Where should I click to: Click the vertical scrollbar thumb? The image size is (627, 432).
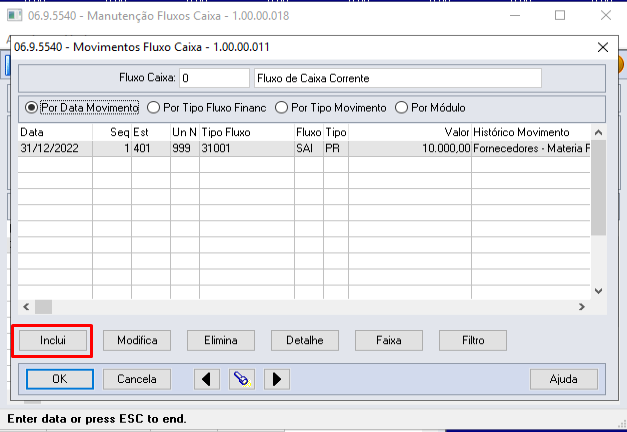(598, 188)
